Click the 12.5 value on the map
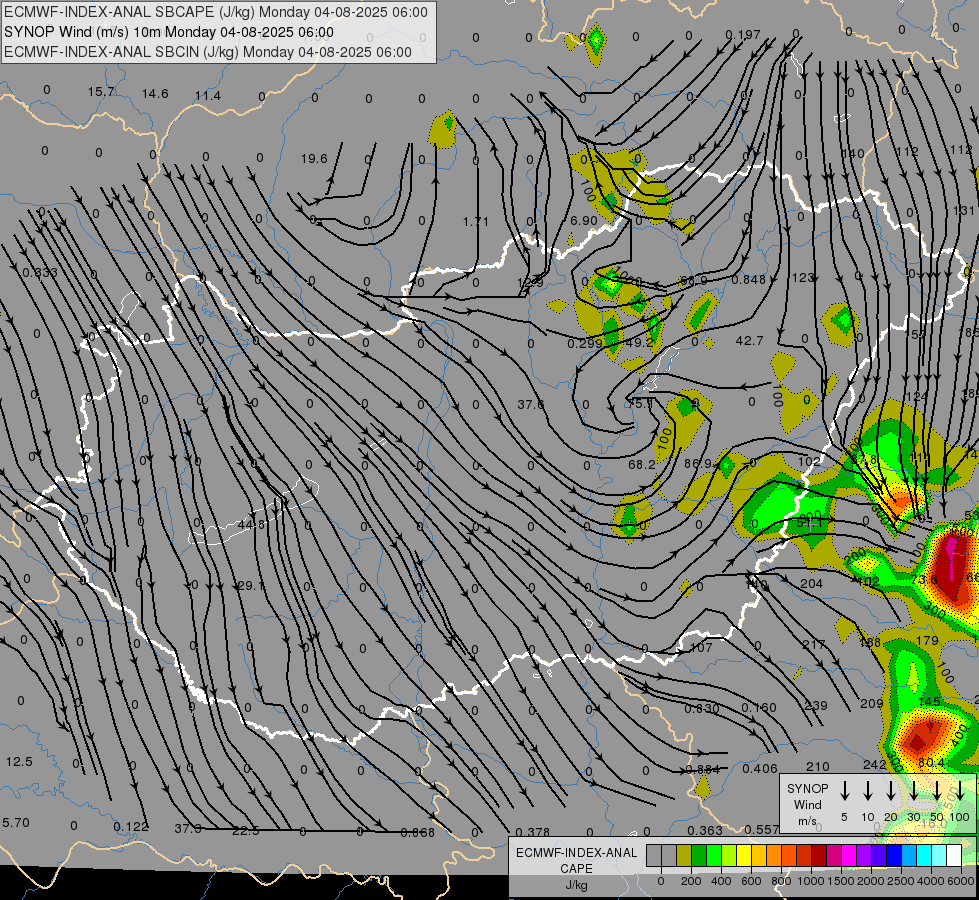979x900 pixels. coord(19,762)
